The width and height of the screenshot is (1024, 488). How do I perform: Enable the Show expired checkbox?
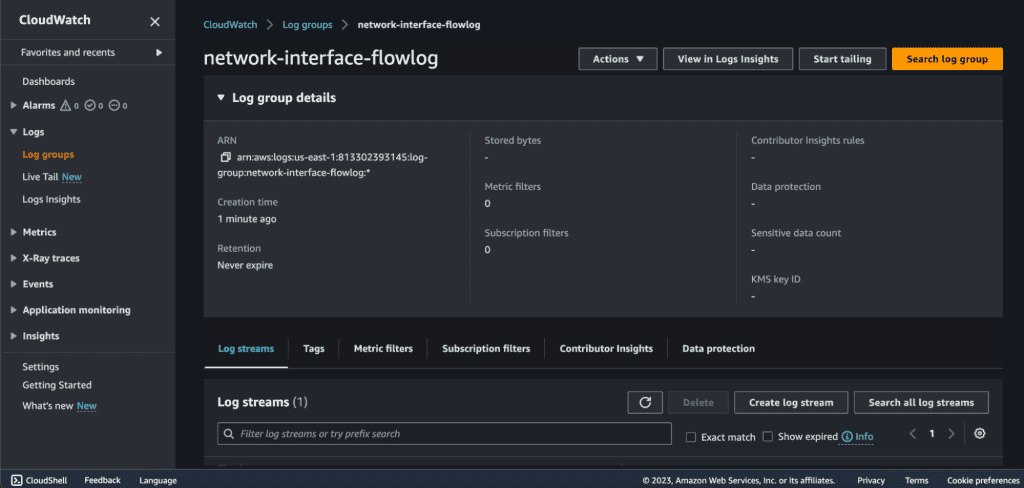coord(768,436)
